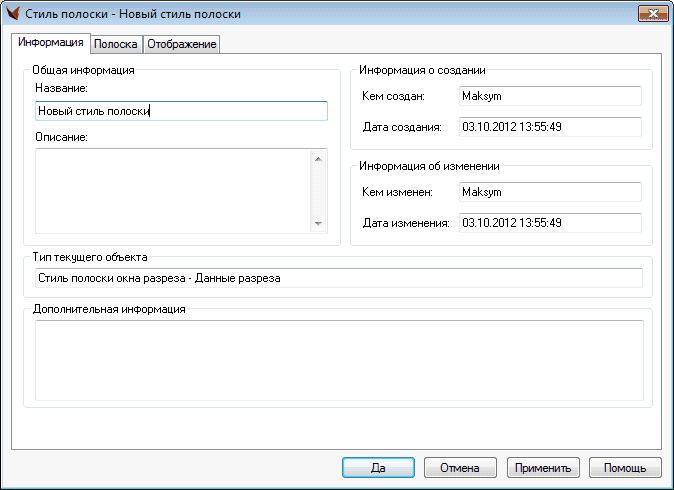The height and width of the screenshot is (490, 674).
Task: Click the application icon in the title bar
Action: (x=14, y=15)
